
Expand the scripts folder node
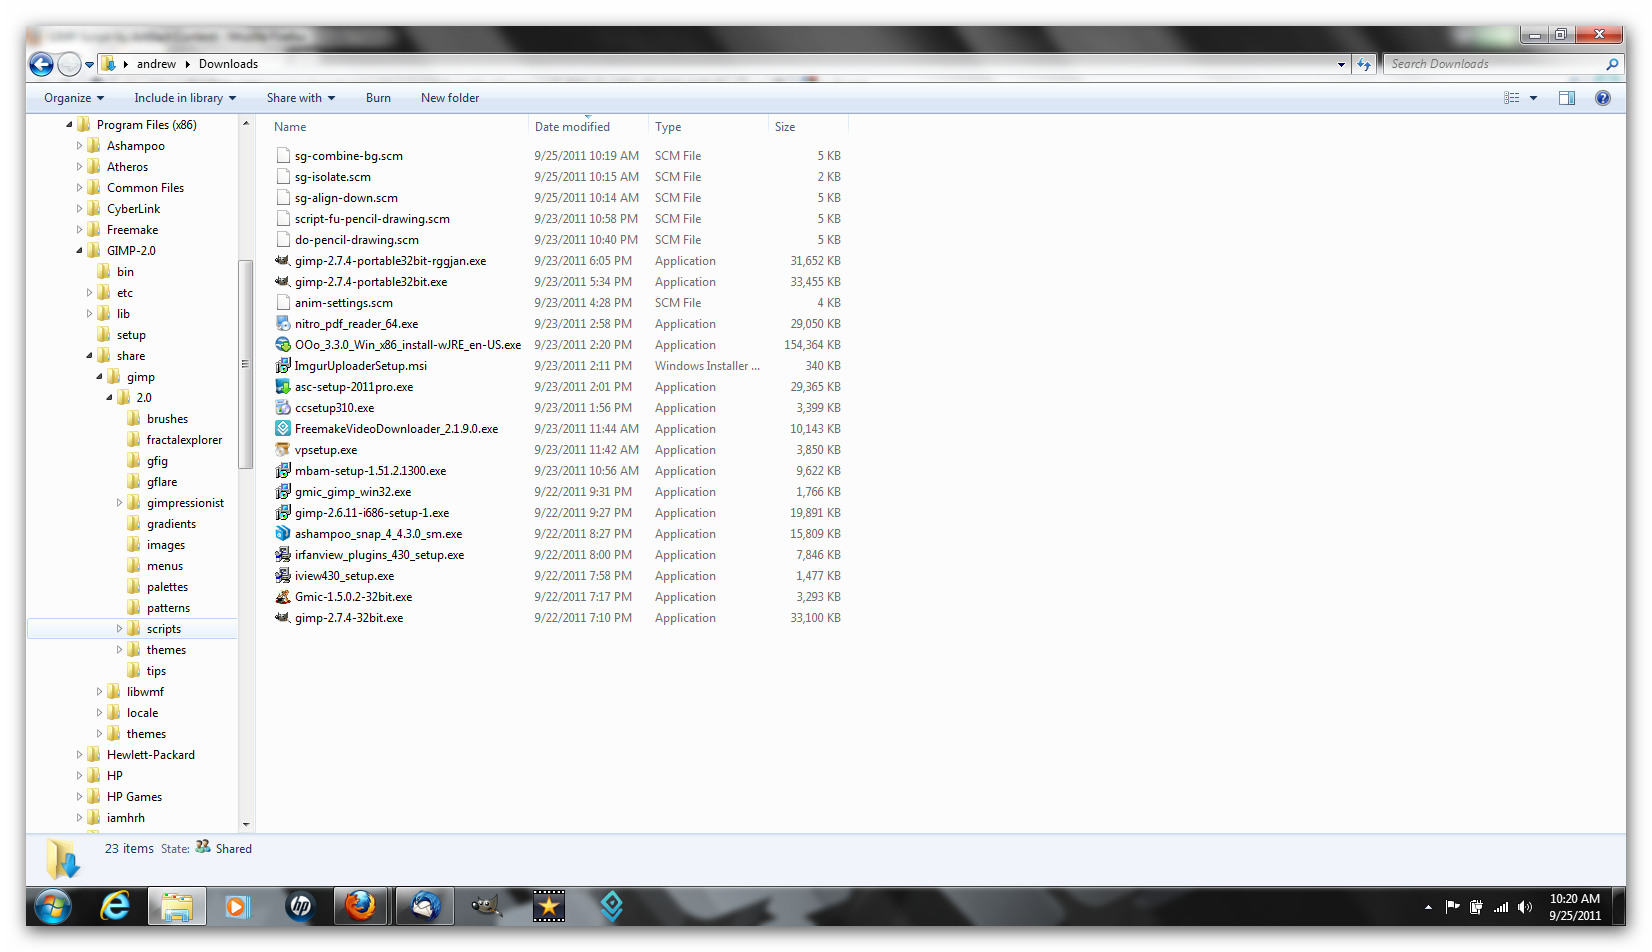click(119, 629)
